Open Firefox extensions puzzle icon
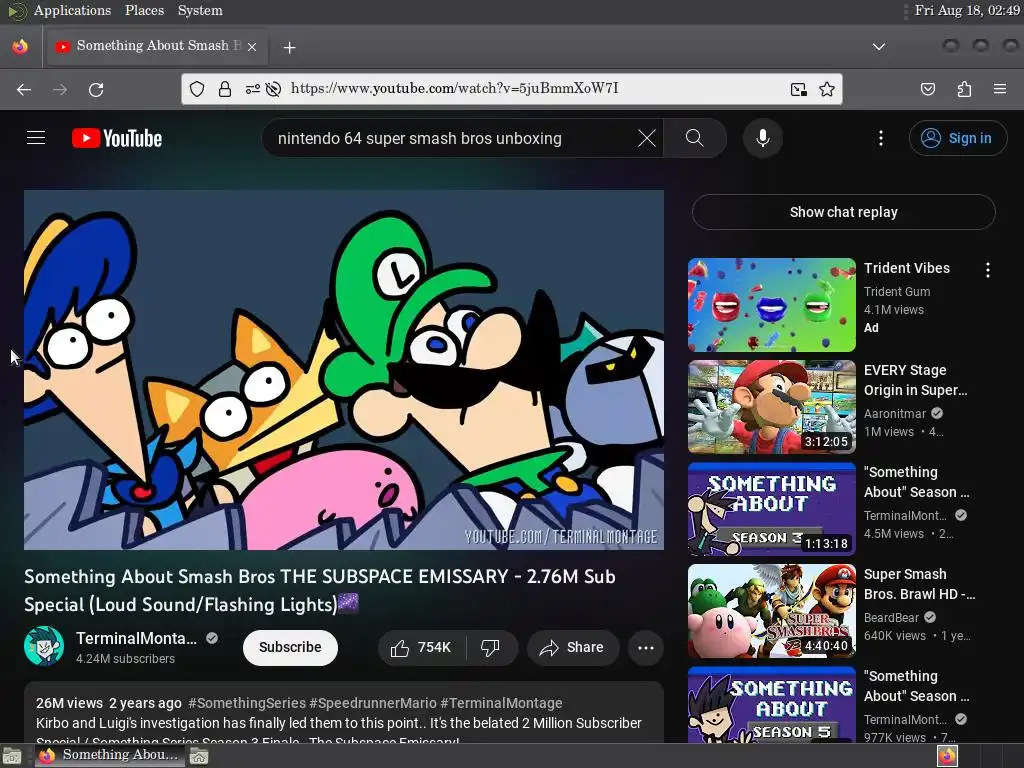 (964, 89)
